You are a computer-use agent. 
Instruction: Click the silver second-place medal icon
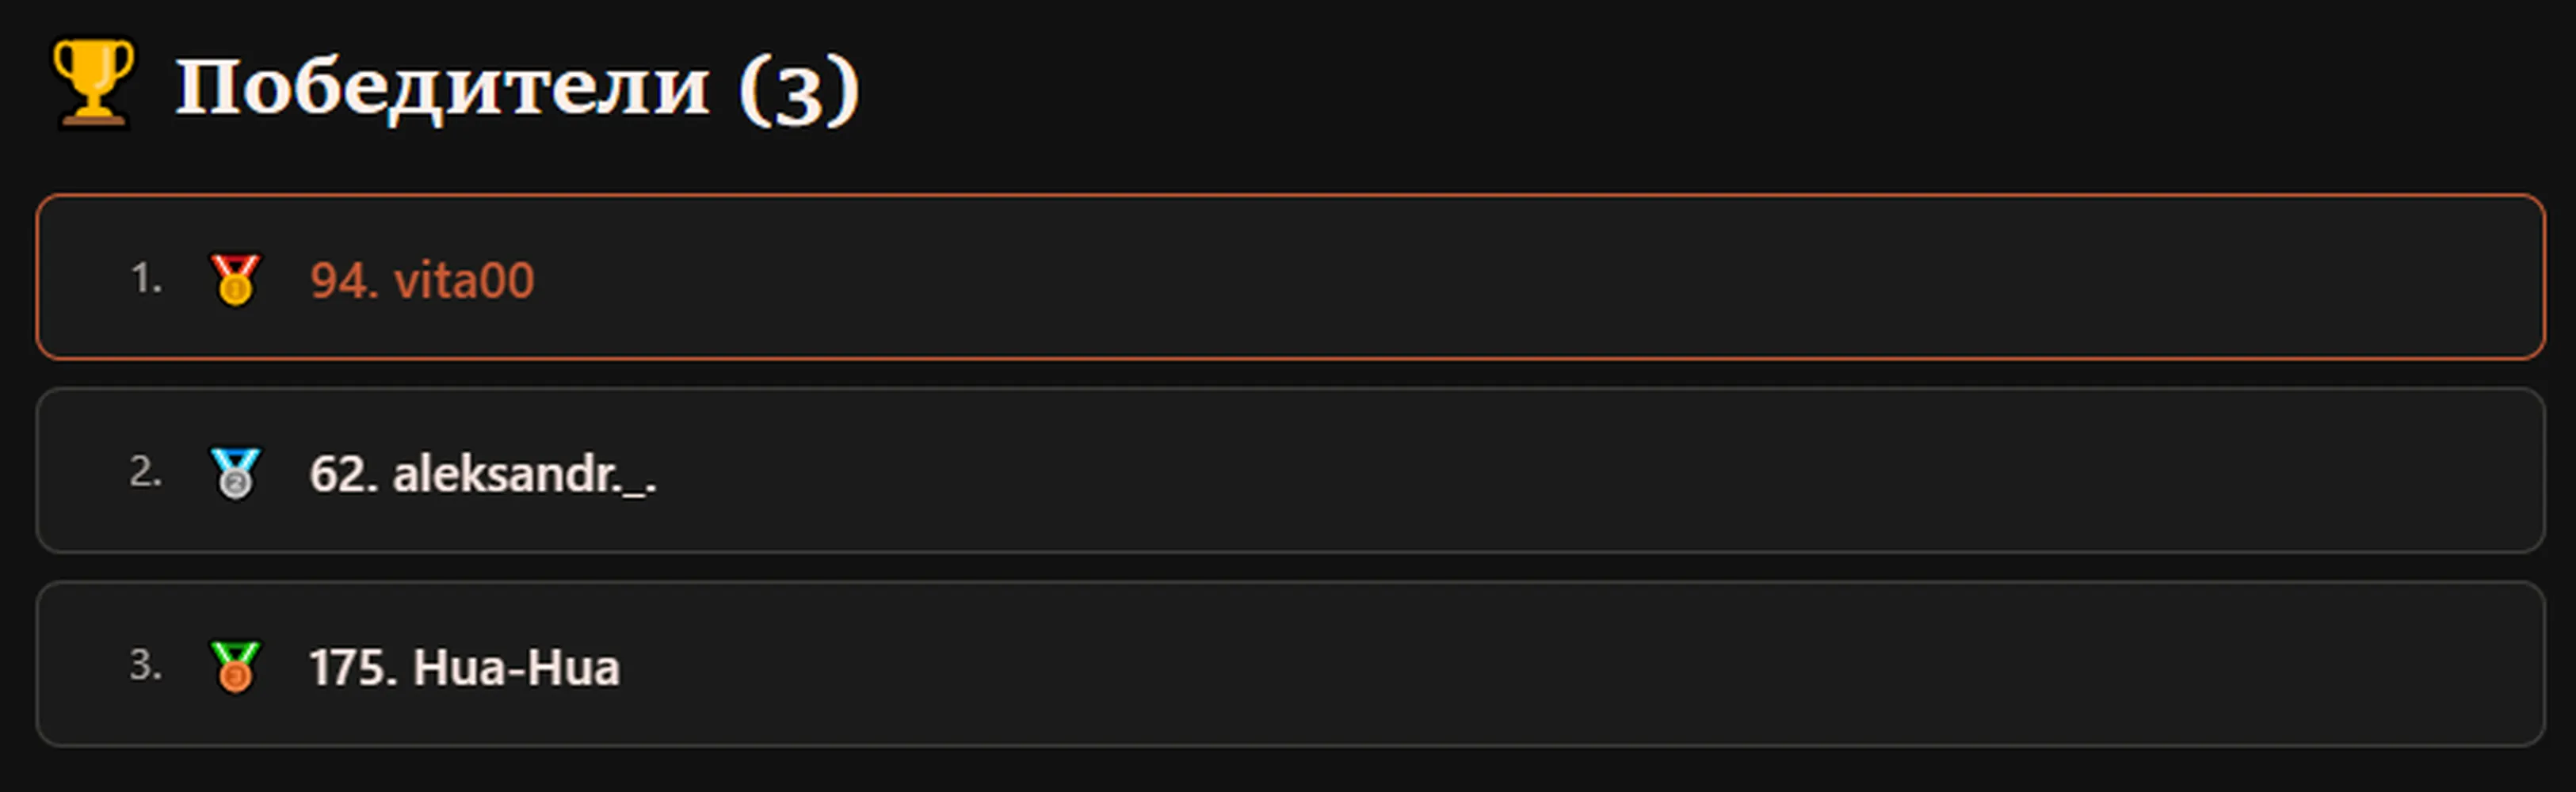pyautogui.click(x=235, y=472)
